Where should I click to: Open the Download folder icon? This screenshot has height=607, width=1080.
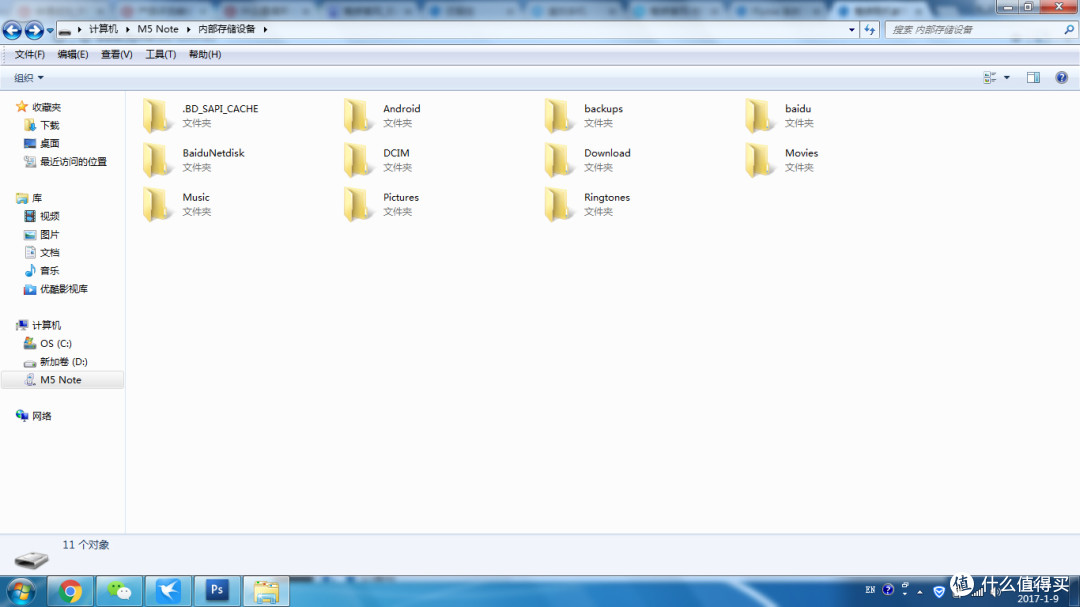[x=559, y=159]
